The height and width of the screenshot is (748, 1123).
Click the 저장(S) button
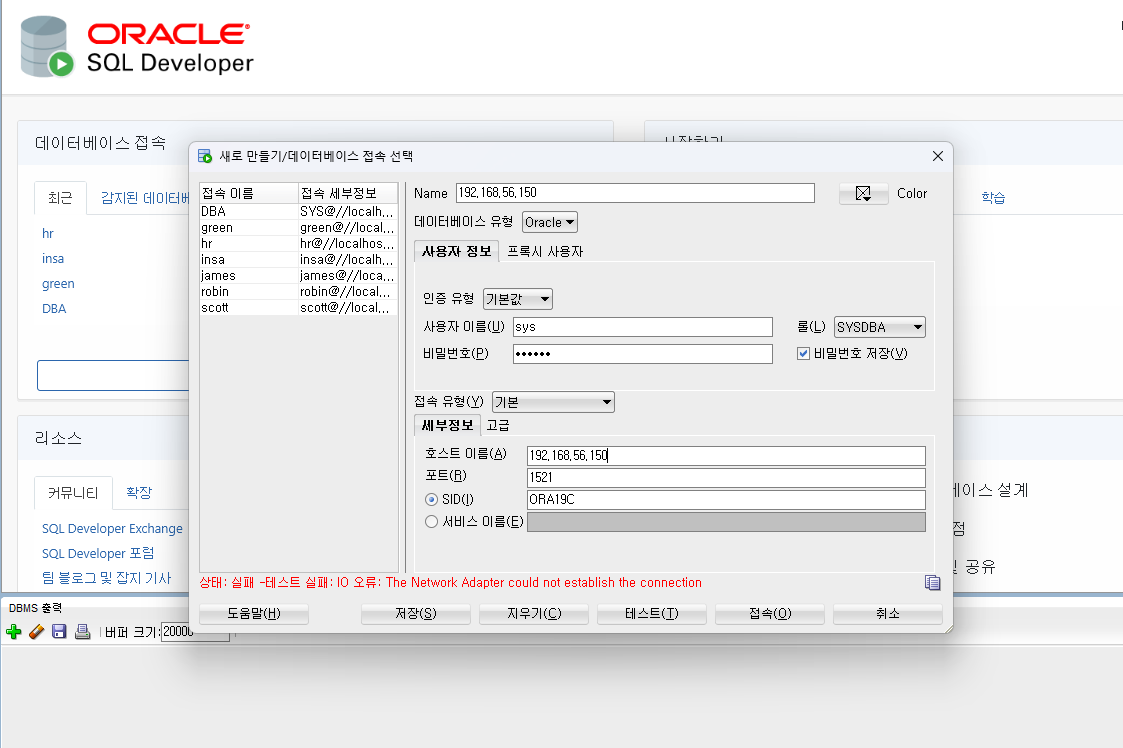coord(415,614)
